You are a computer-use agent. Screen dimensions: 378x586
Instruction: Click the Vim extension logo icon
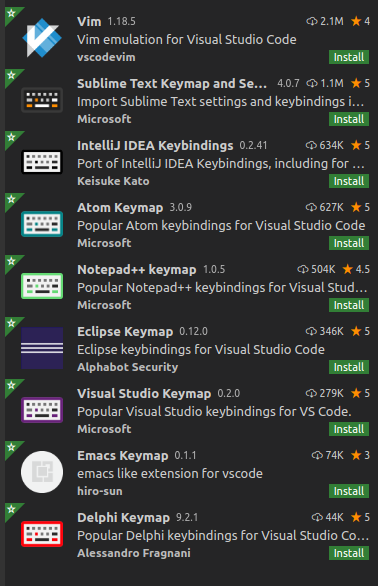pos(42,38)
